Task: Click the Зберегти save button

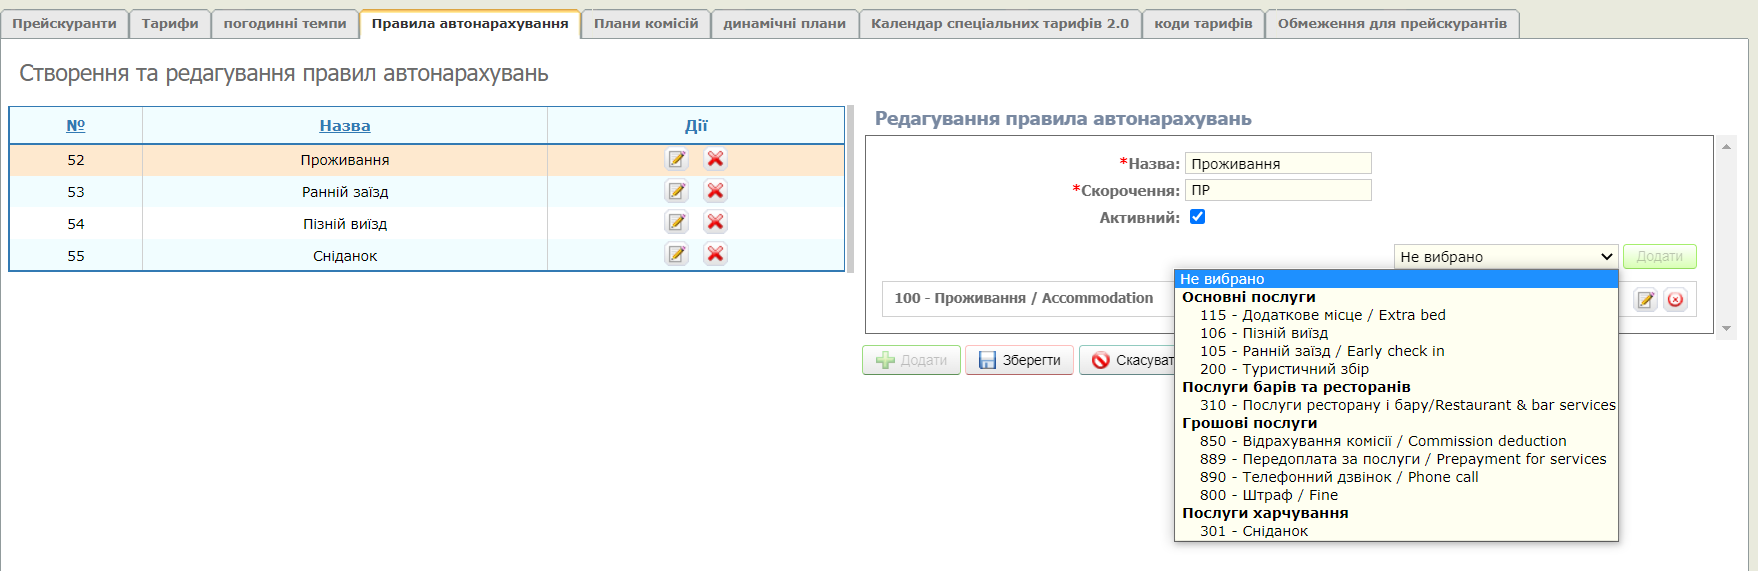Action: pos(1019,360)
